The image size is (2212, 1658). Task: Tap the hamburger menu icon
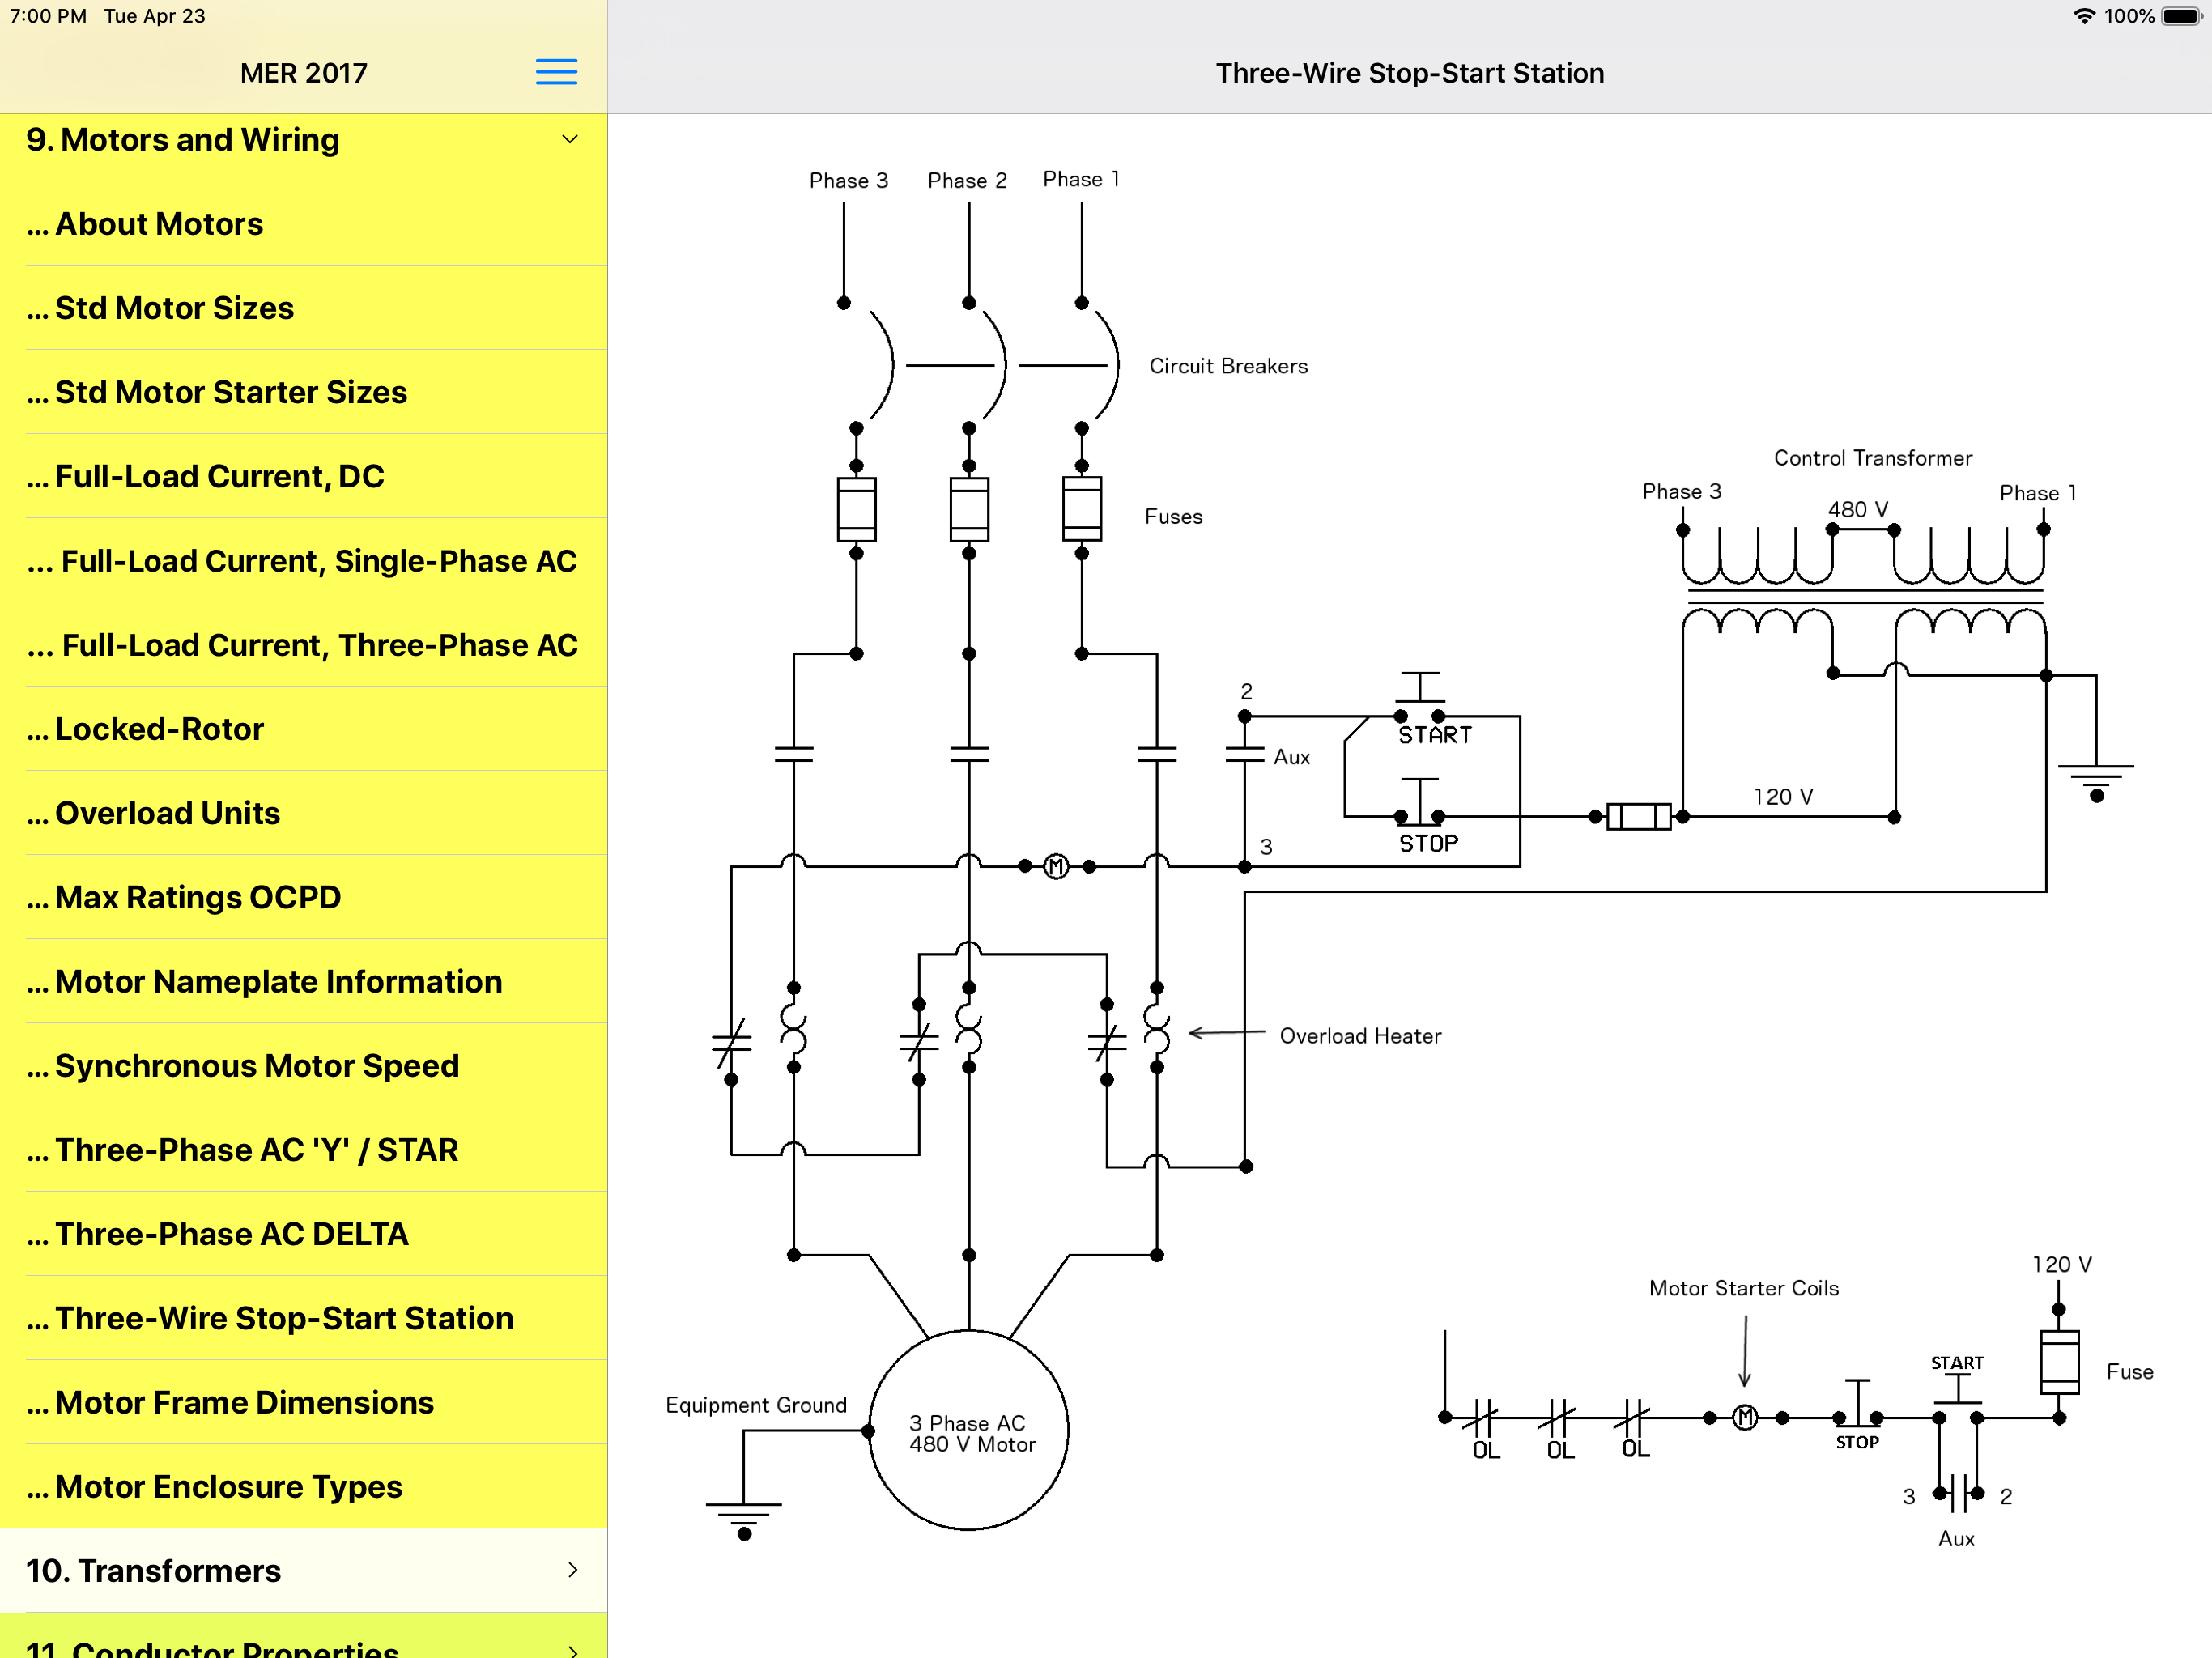point(556,72)
